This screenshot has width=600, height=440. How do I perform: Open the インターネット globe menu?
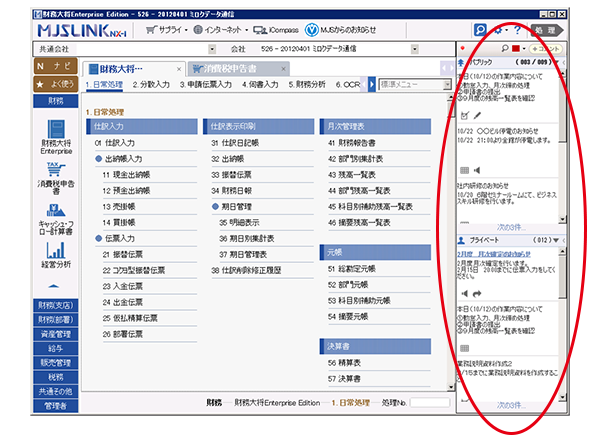(220, 30)
